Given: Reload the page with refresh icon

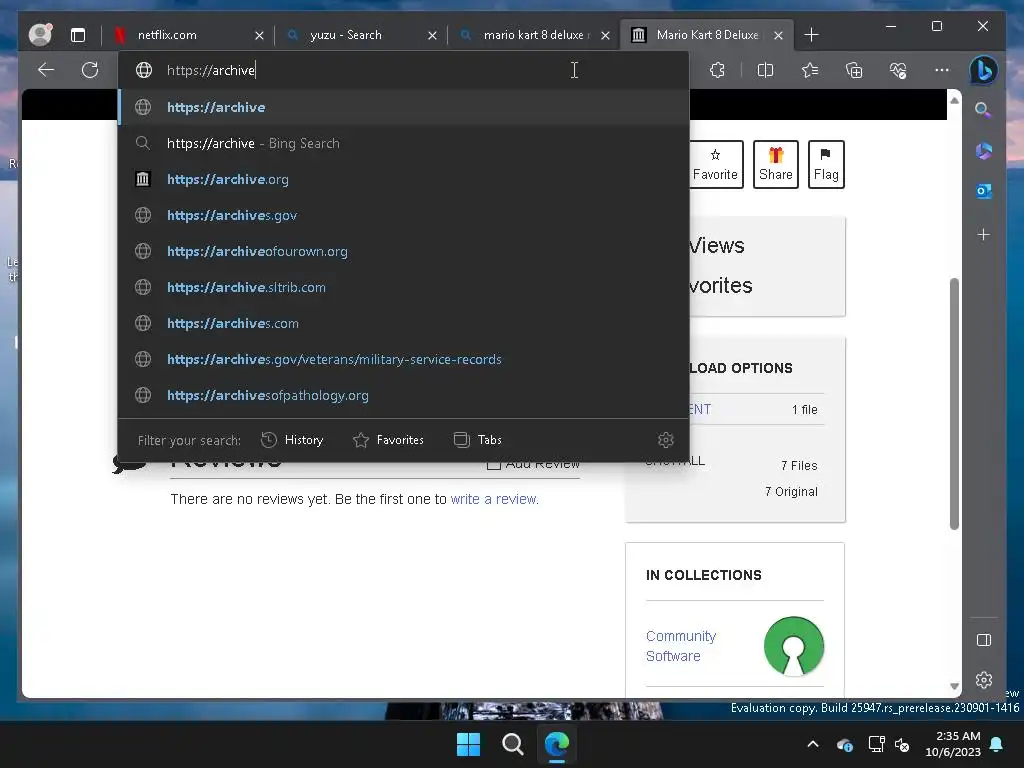Looking at the screenshot, I should click(x=90, y=70).
